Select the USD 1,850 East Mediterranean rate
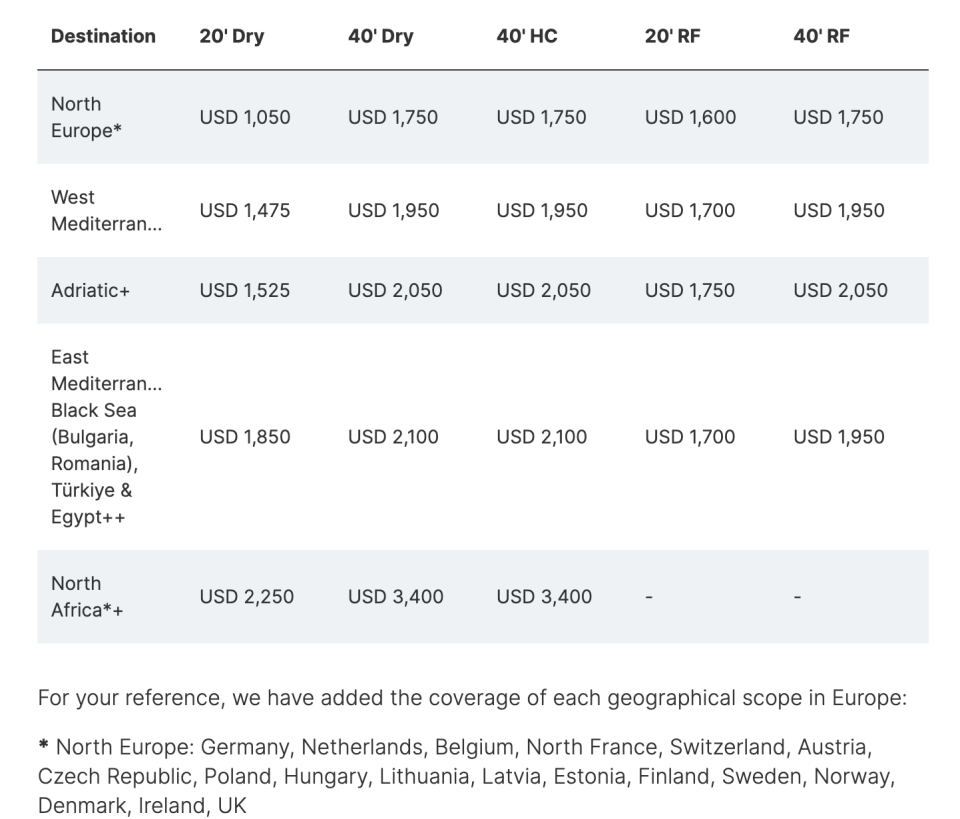Viewport: 960px width, 819px height. pyautogui.click(x=245, y=437)
